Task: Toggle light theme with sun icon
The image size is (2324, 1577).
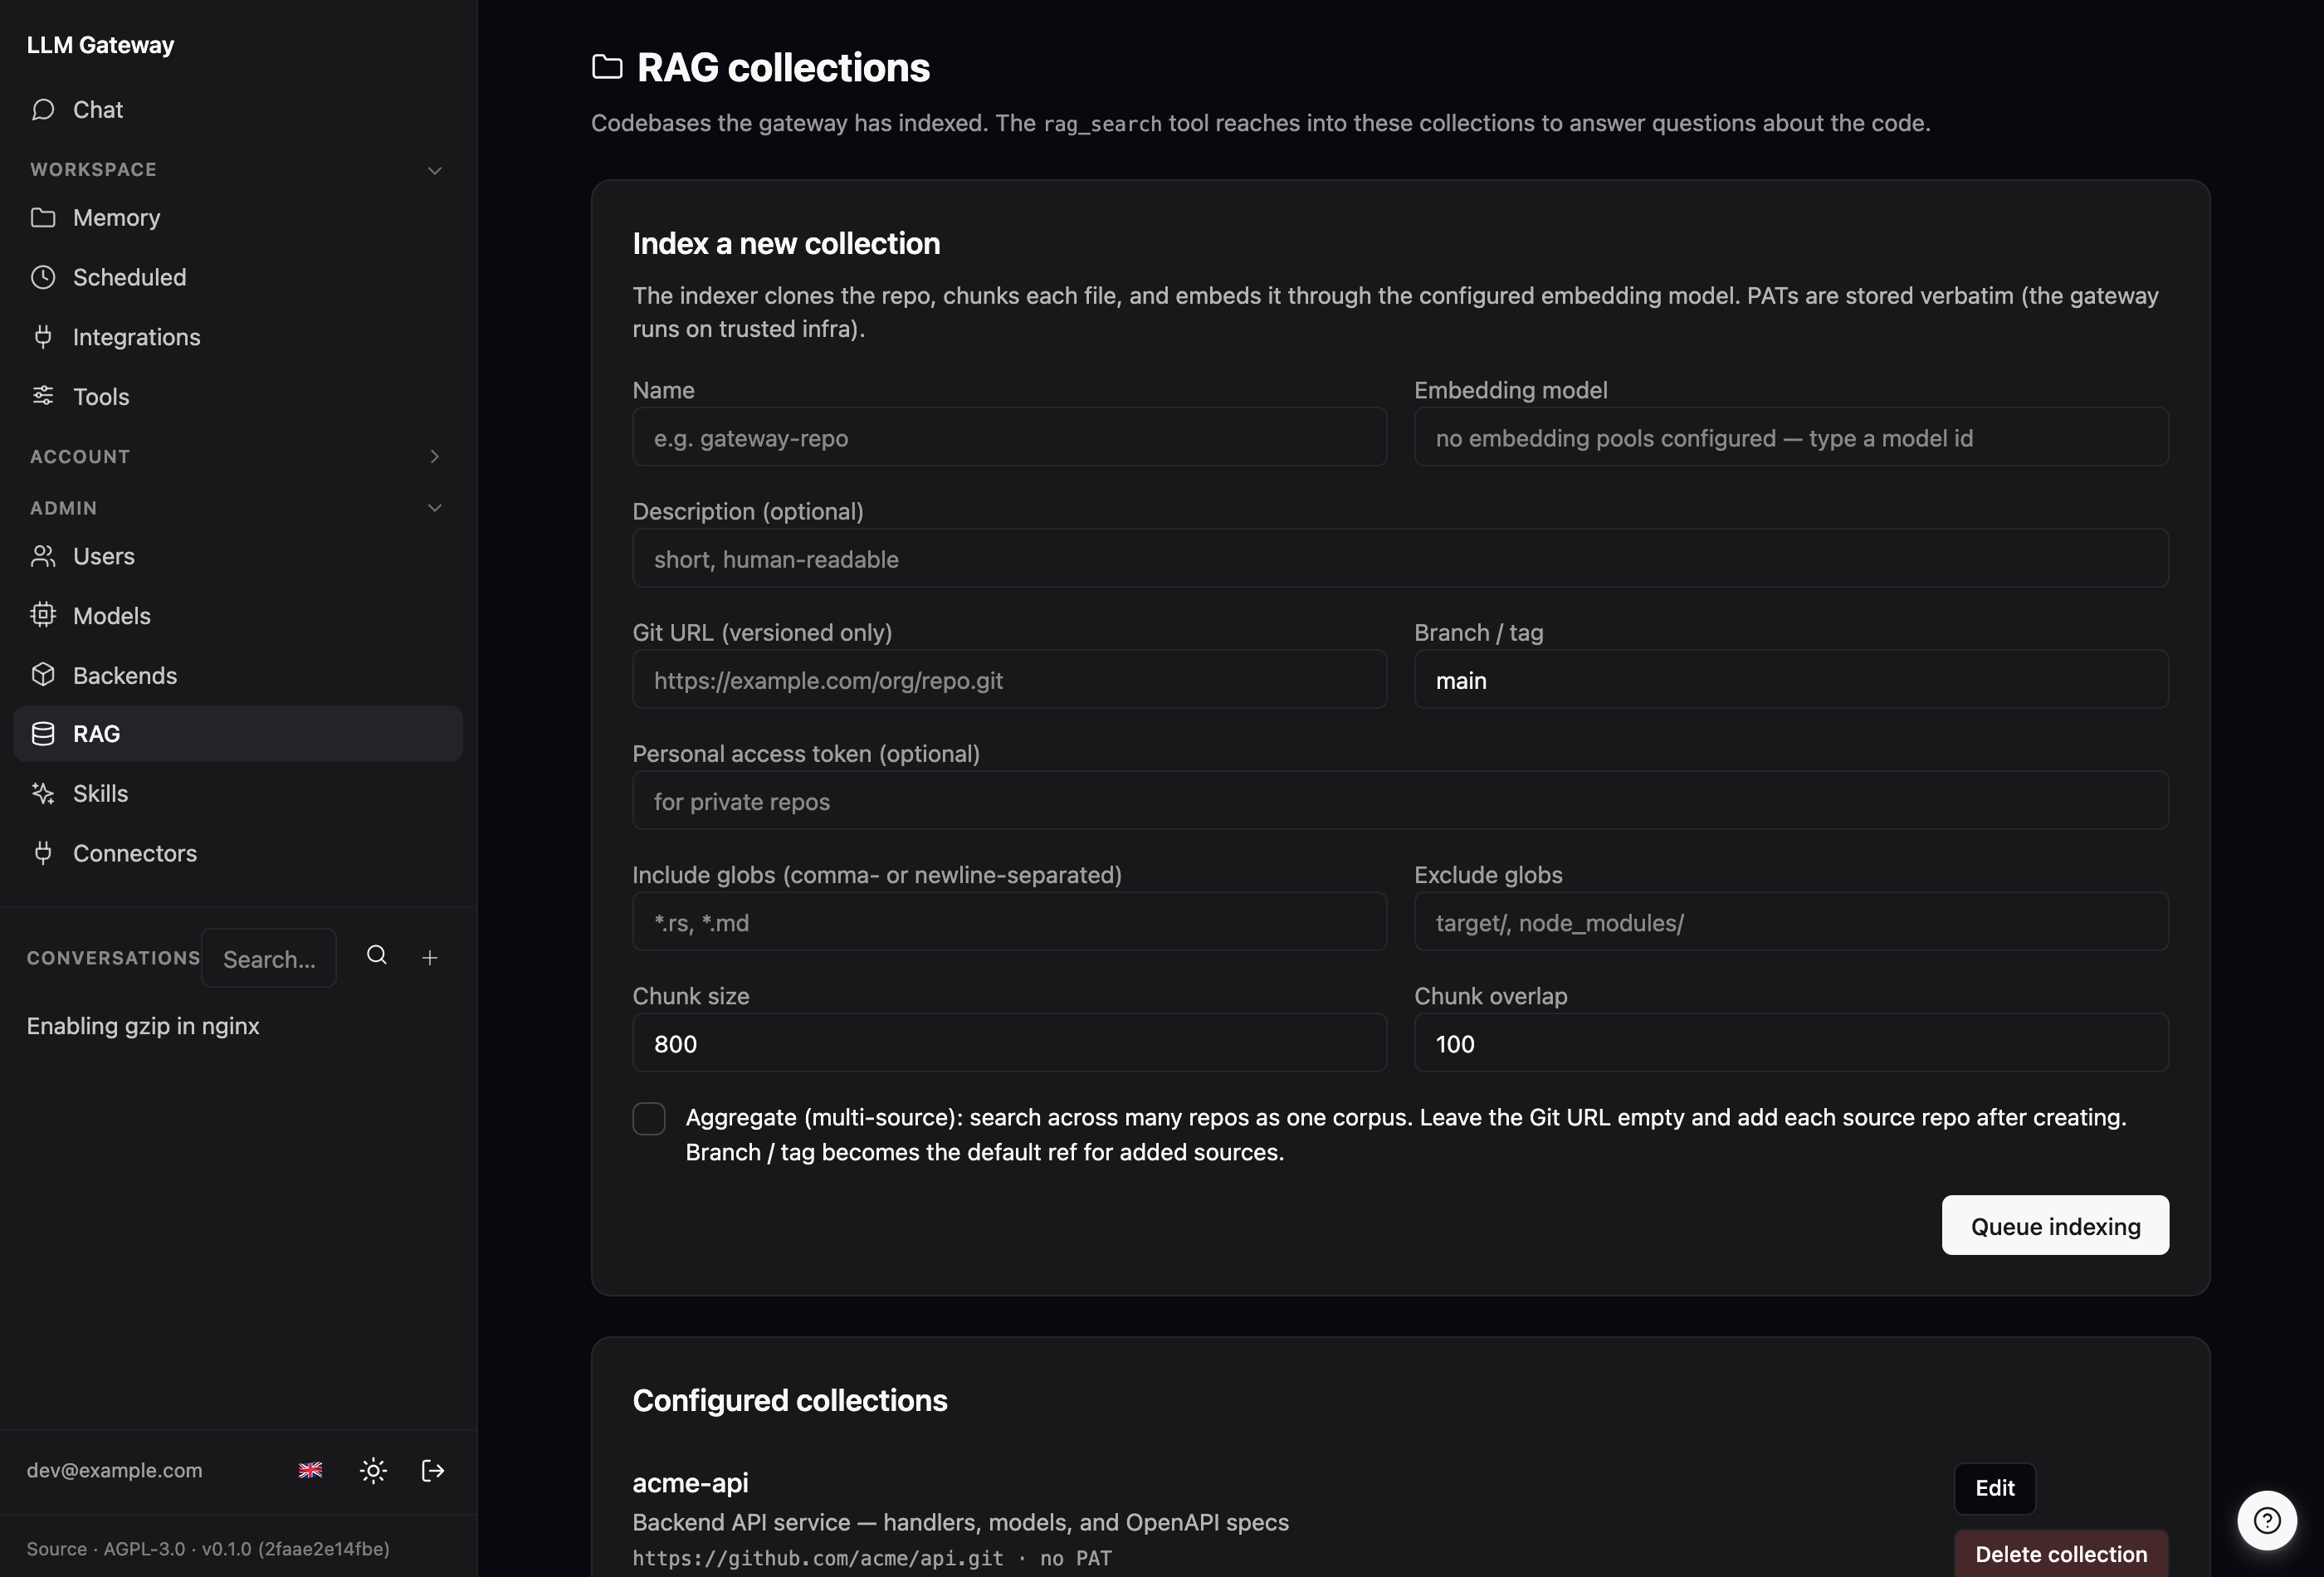Action: click(373, 1470)
